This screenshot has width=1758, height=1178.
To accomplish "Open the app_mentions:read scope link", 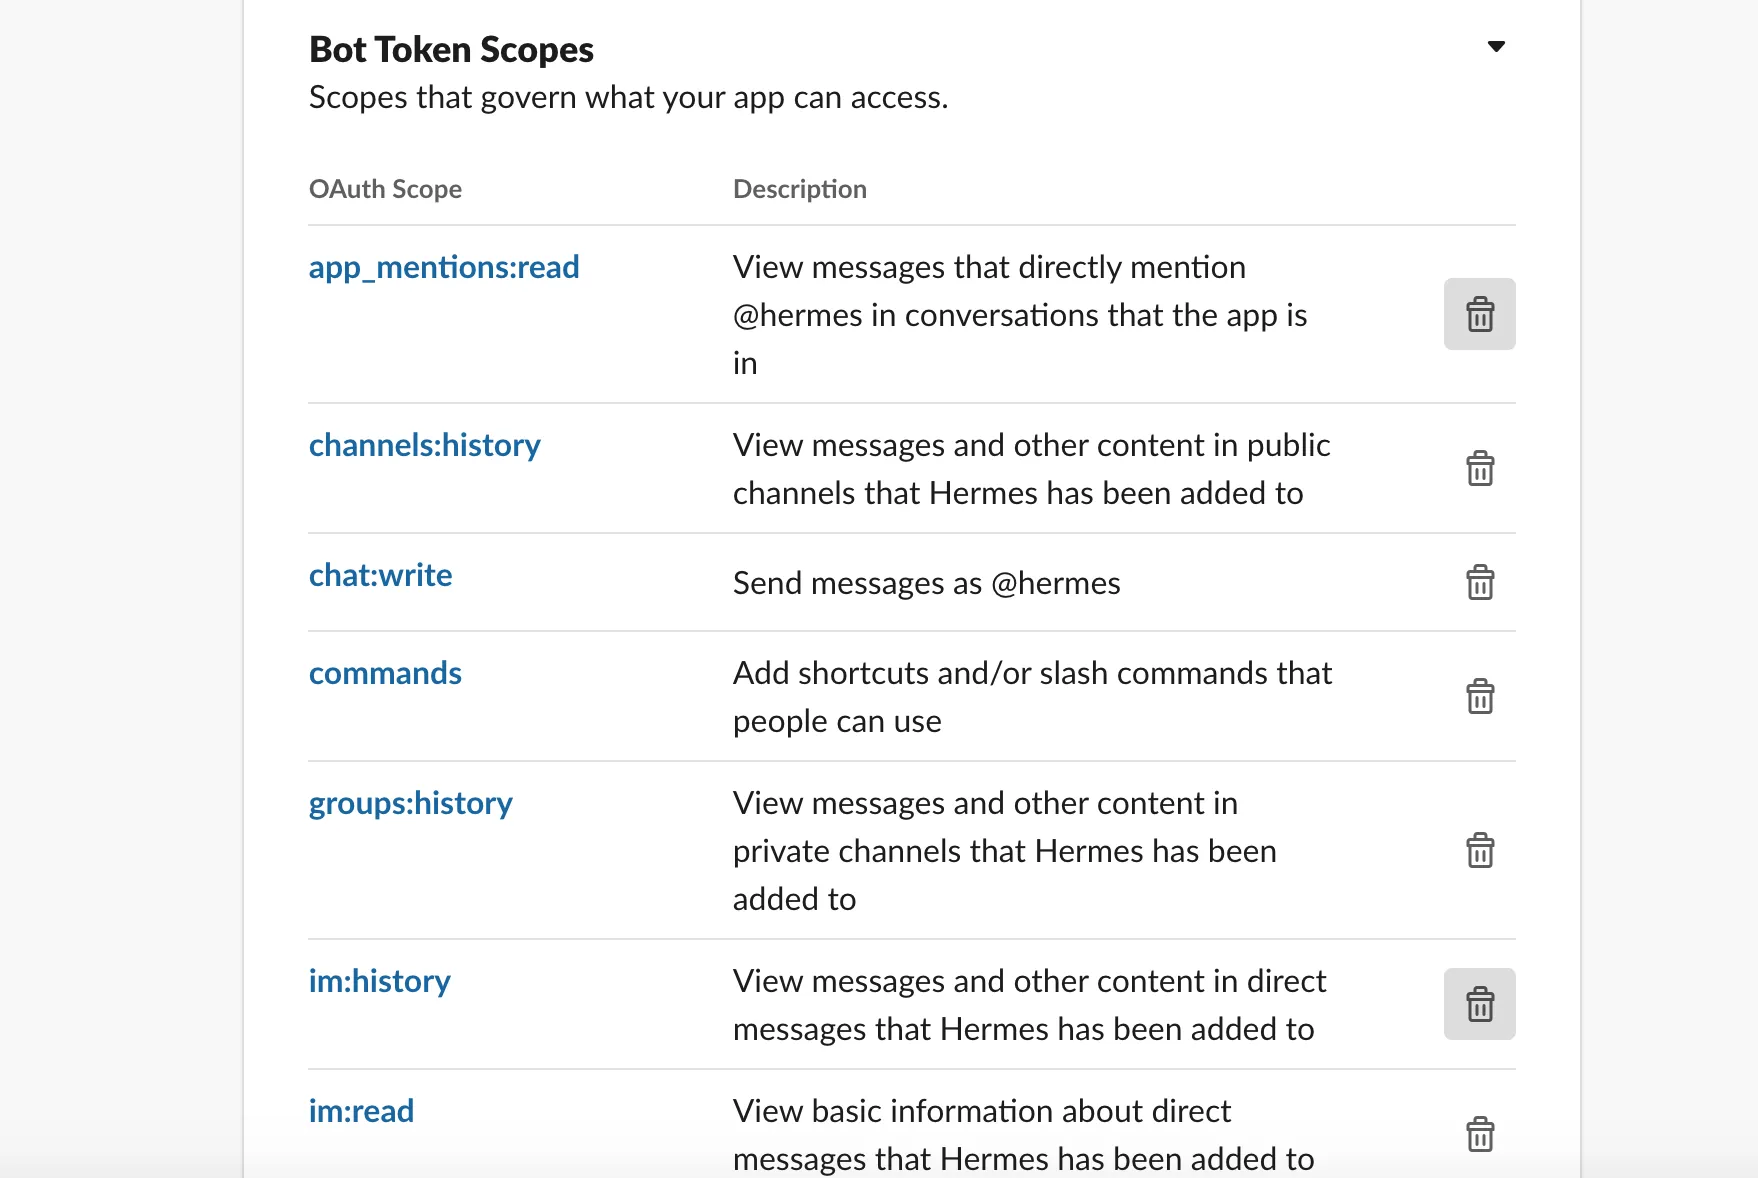I will pyautogui.click(x=444, y=267).
